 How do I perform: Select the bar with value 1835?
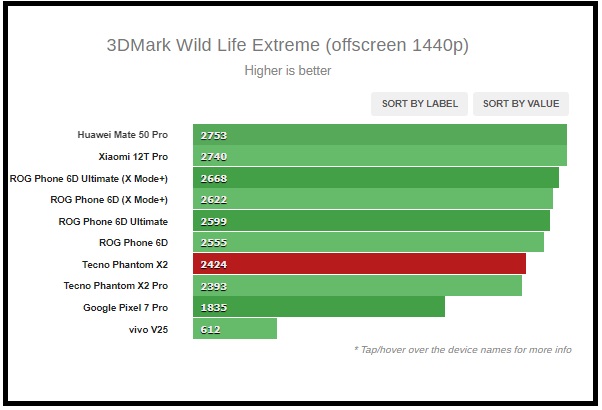[318, 307]
